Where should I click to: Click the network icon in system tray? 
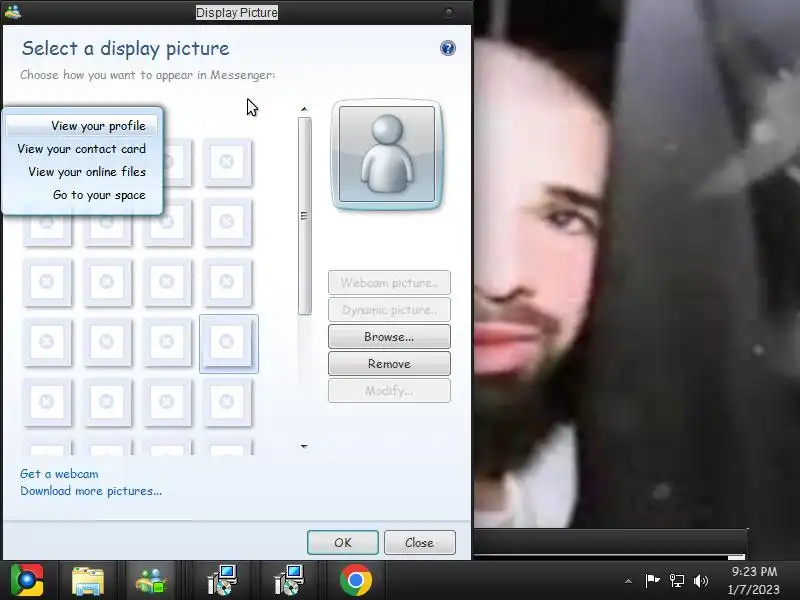[677, 581]
